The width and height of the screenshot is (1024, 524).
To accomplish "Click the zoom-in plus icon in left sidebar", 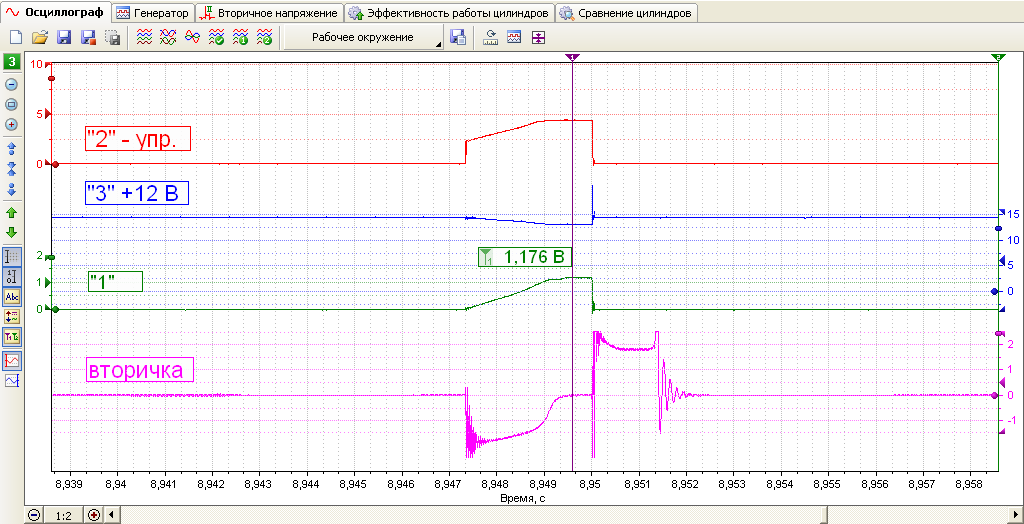I will pos(12,124).
